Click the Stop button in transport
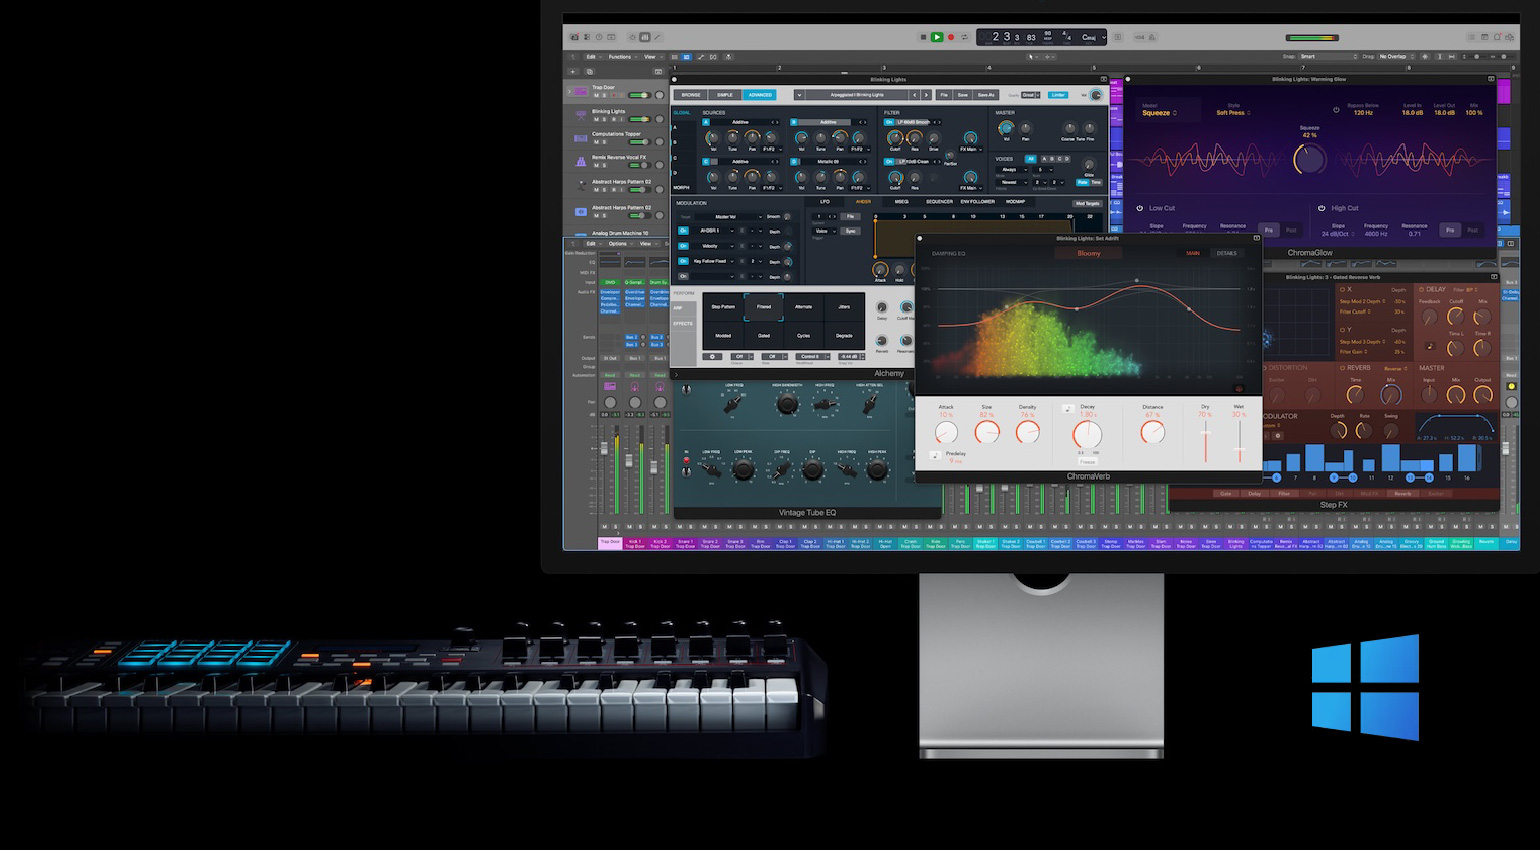The width and height of the screenshot is (1540, 850). [923, 37]
